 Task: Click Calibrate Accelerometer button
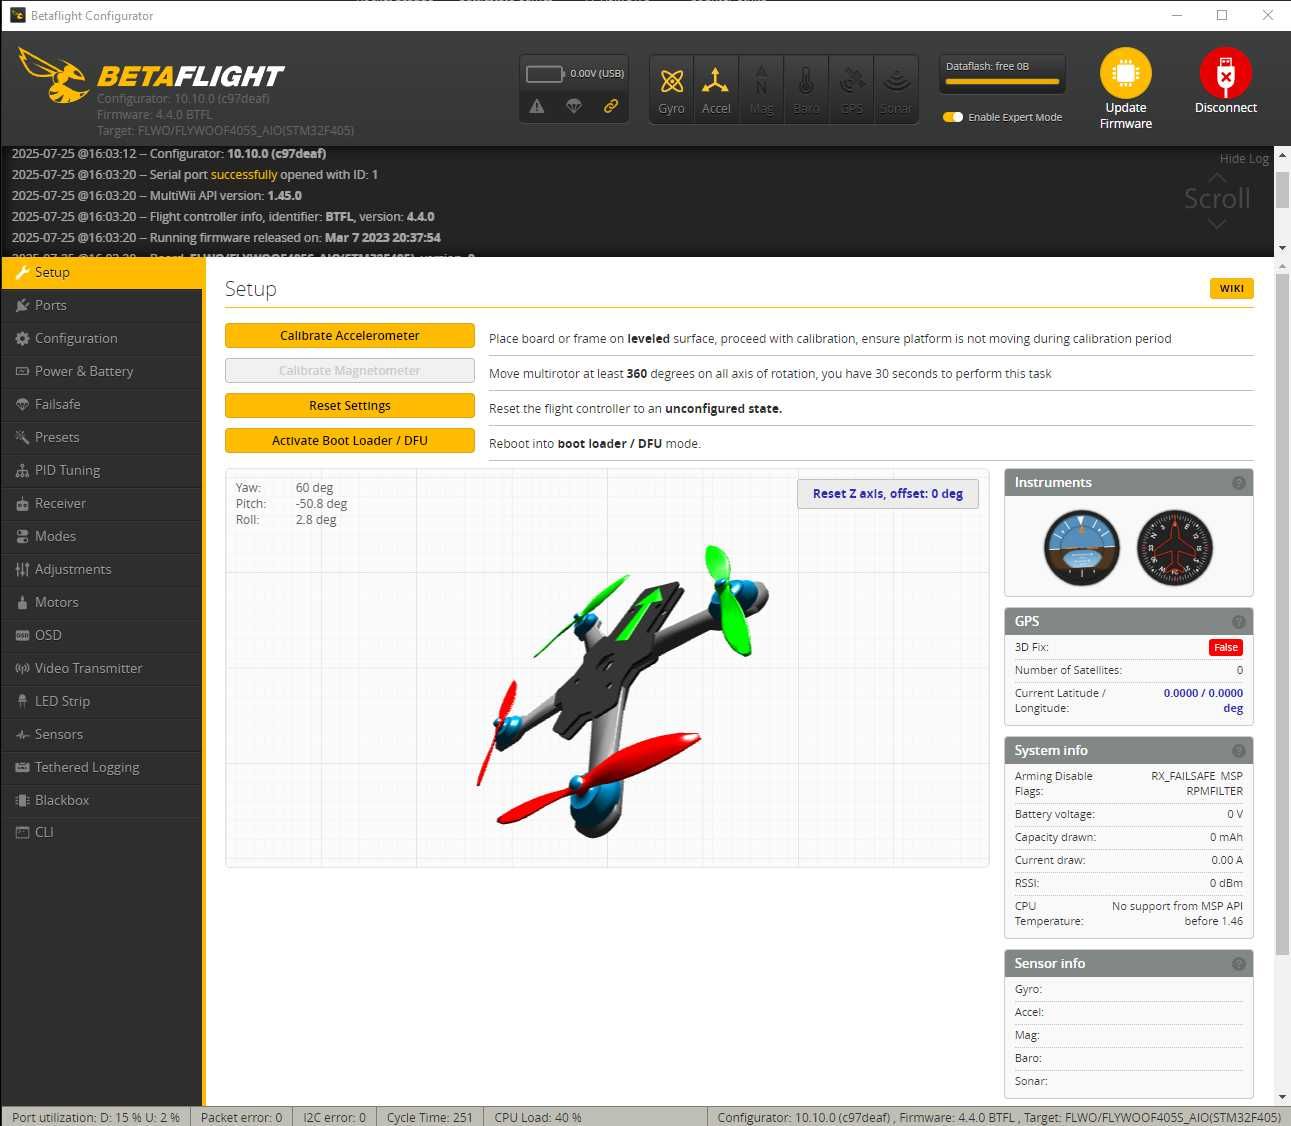tap(350, 336)
